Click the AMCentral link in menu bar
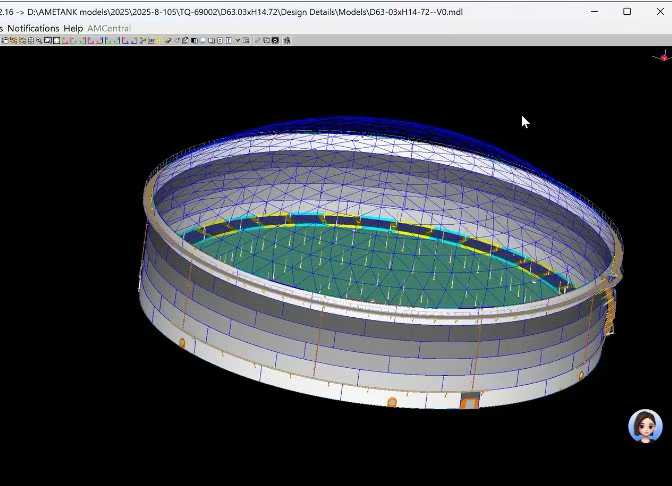Image resolution: width=672 pixels, height=486 pixels. (x=108, y=28)
